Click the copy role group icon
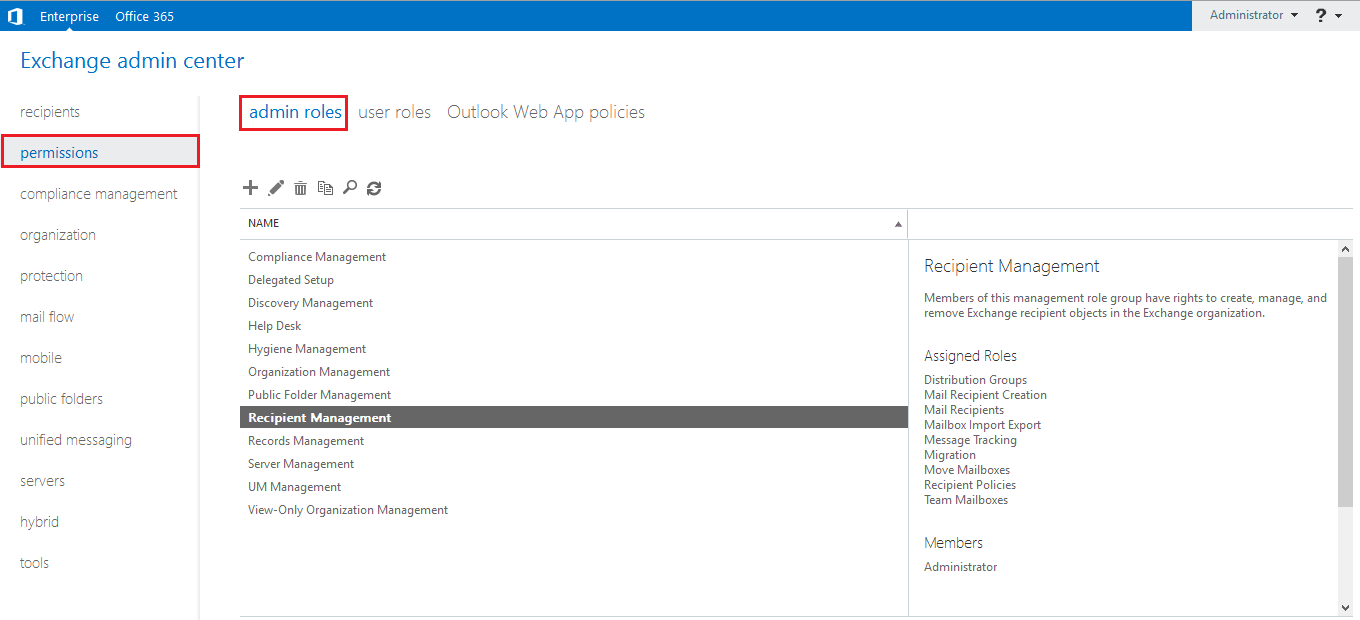Screen dimensions: 1360x620 [x=325, y=188]
